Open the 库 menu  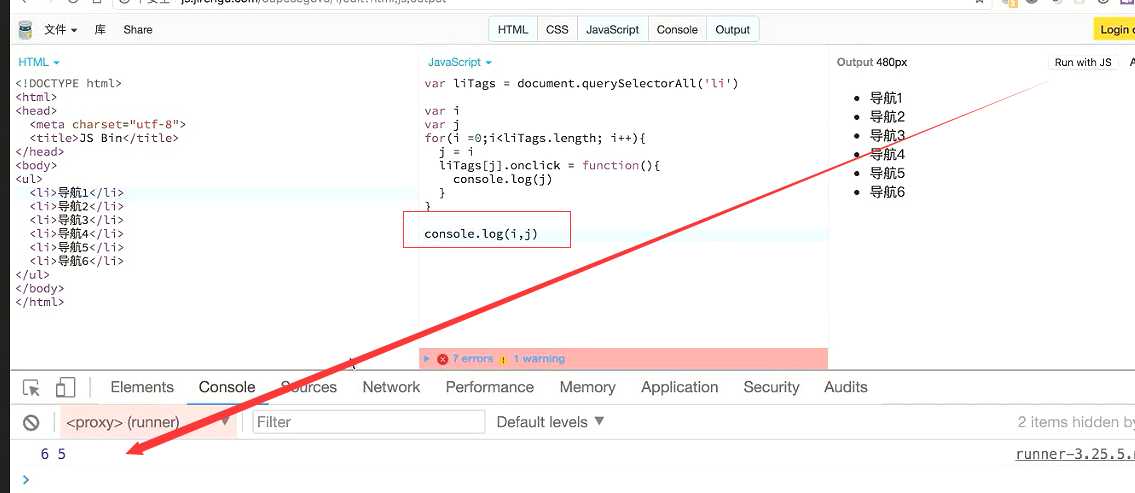101,30
